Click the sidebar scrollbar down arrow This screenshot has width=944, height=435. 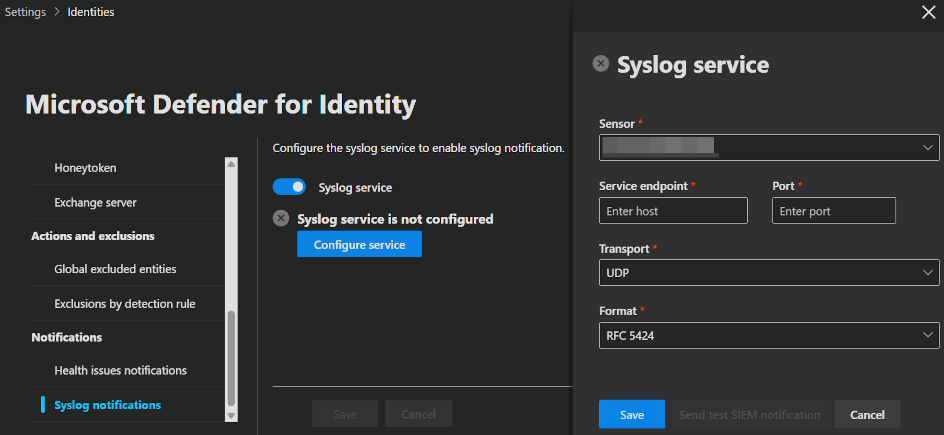pyautogui.click(x=232, y=414)
